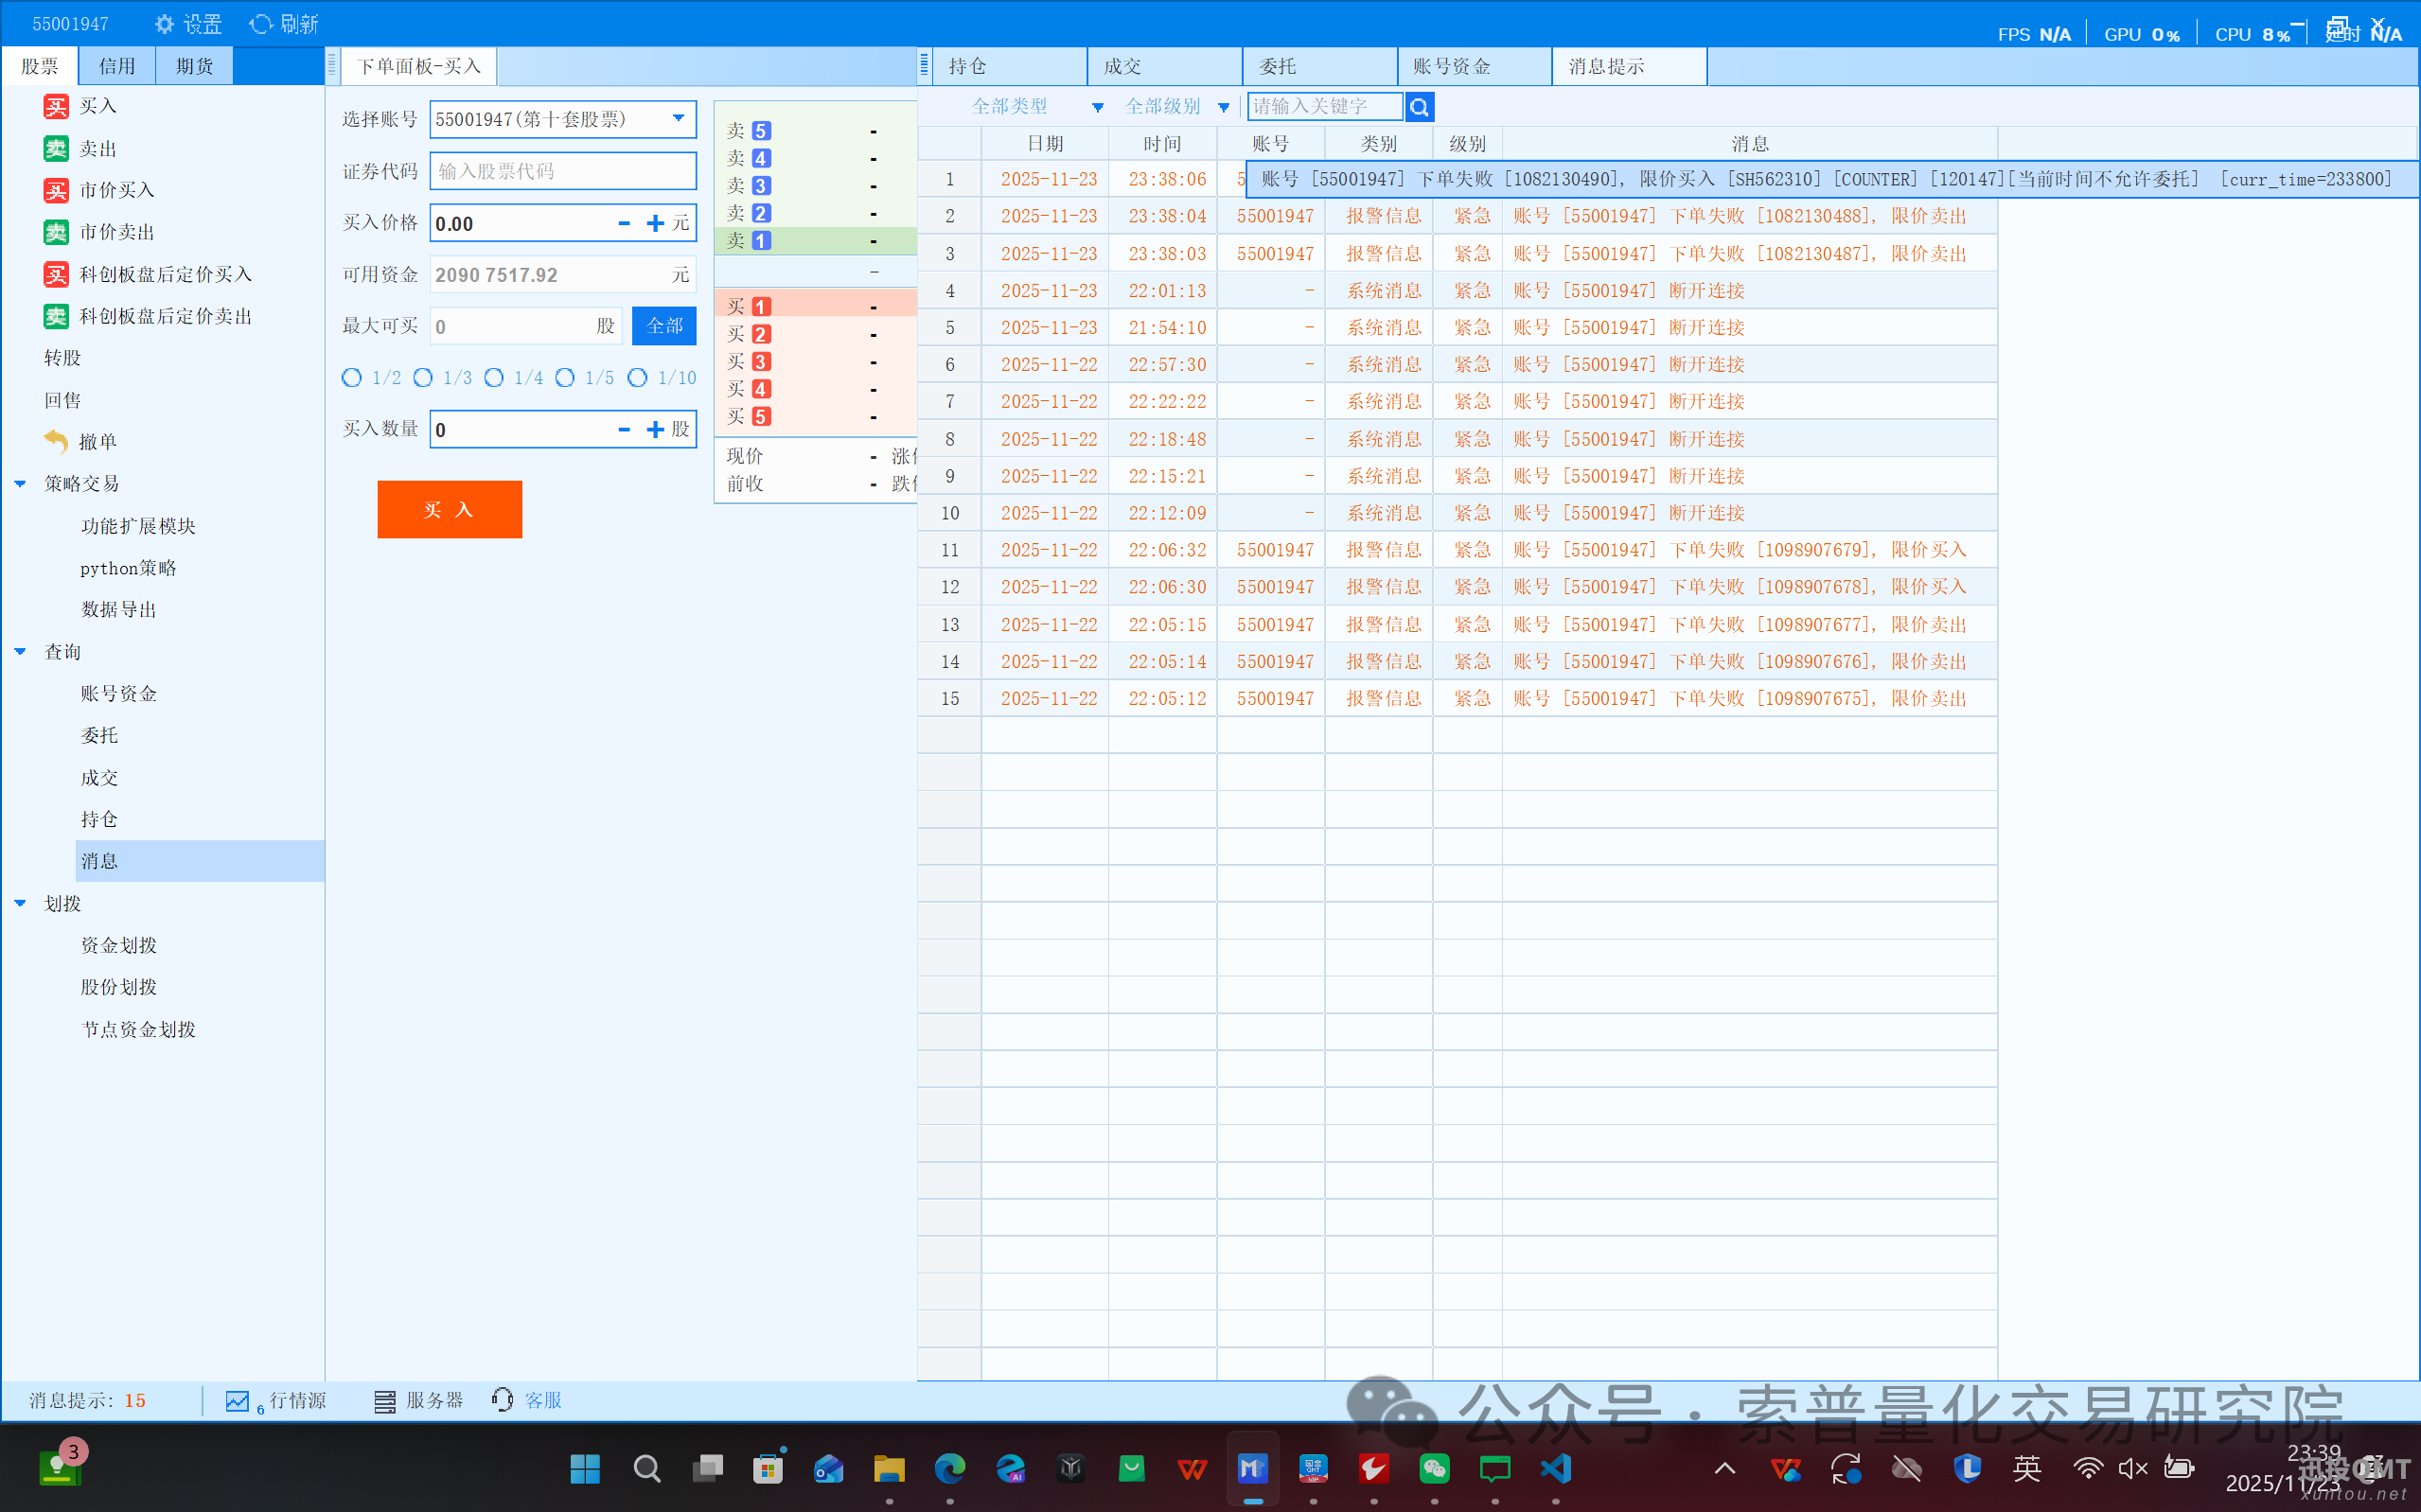Choose the 1/10 position radio button
Image resolution: width=2421 pixels, height=1512 pixels.
point(637,378)
